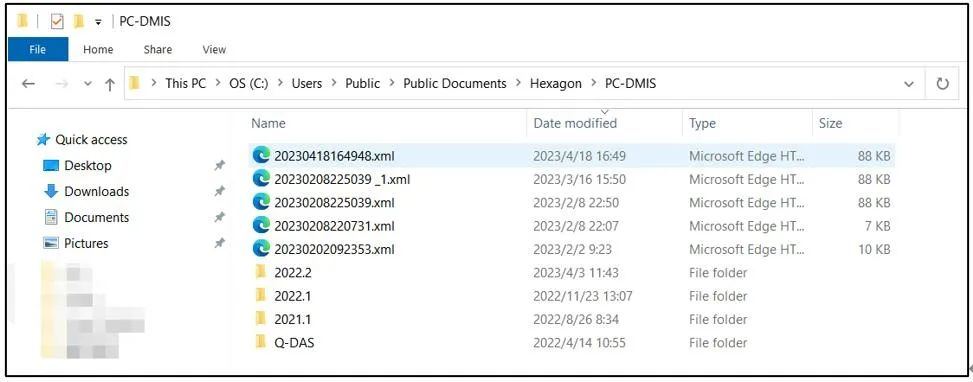
Task: Click PC-DMIS breadcrumb in address path
Action: (630, 84)
